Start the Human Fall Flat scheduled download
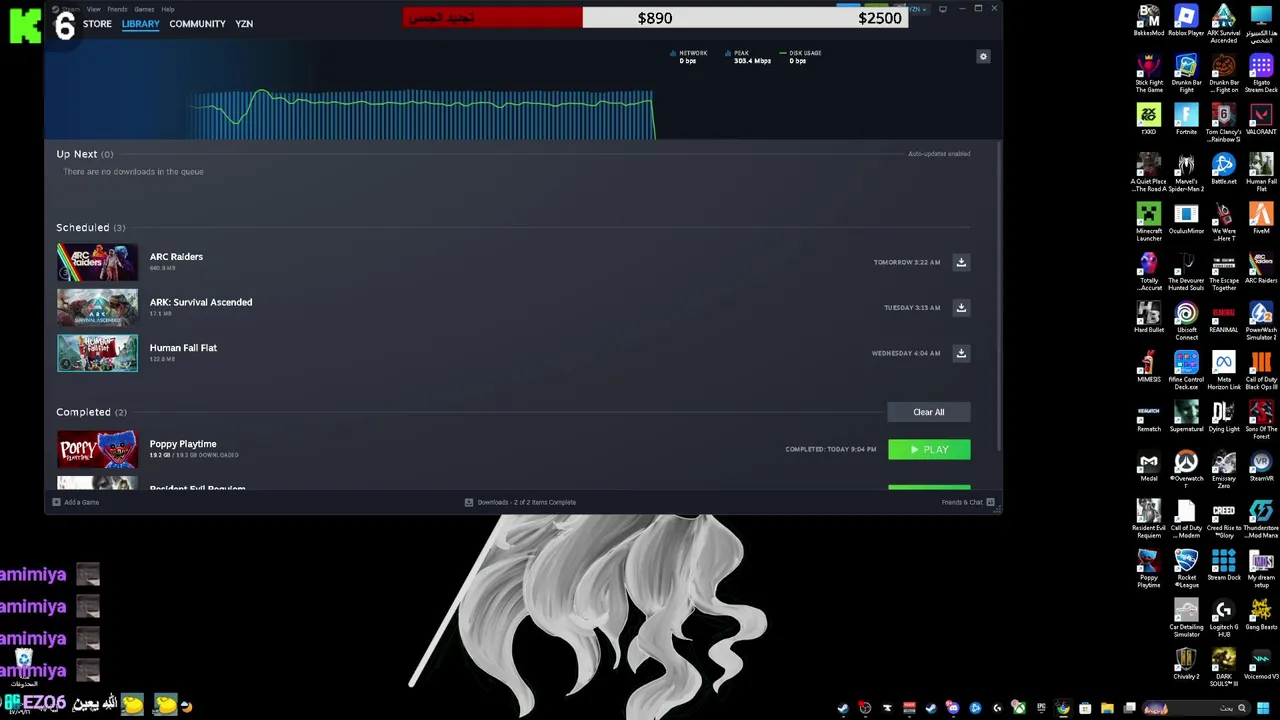The width and height of the screenshot is (1280, 720). point(961,353)
